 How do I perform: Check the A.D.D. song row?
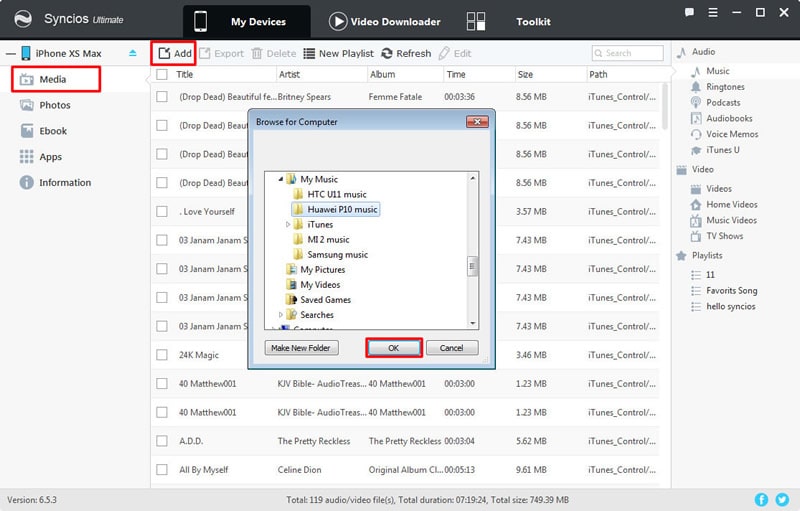point(162,441)
